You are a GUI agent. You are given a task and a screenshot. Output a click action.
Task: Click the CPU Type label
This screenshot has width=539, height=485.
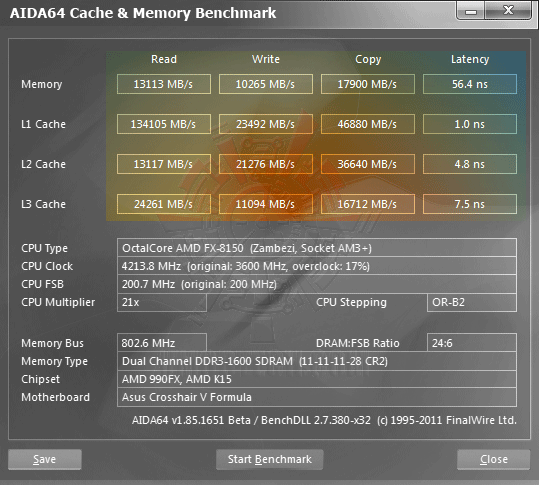coord(44,248)
